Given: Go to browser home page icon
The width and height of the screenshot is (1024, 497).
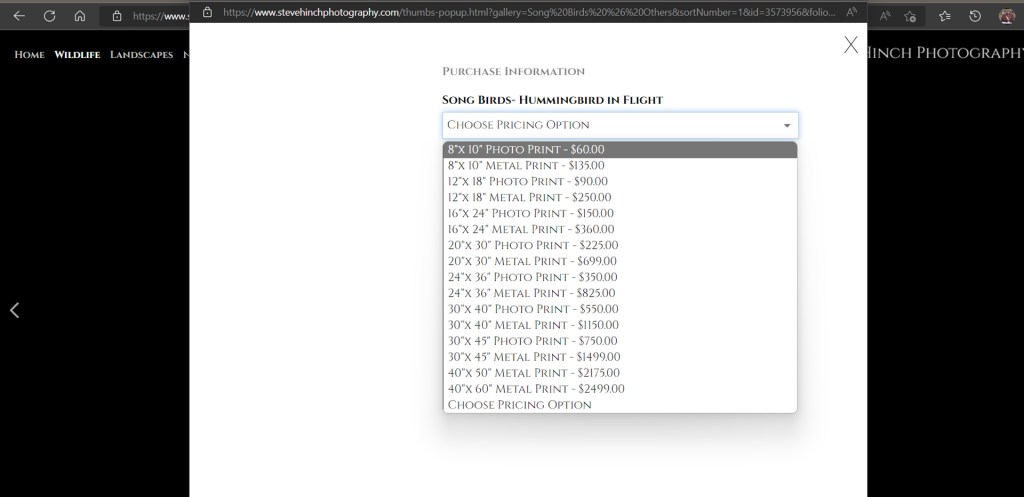Looking at the screenshot, I should (x=80, y=16).
